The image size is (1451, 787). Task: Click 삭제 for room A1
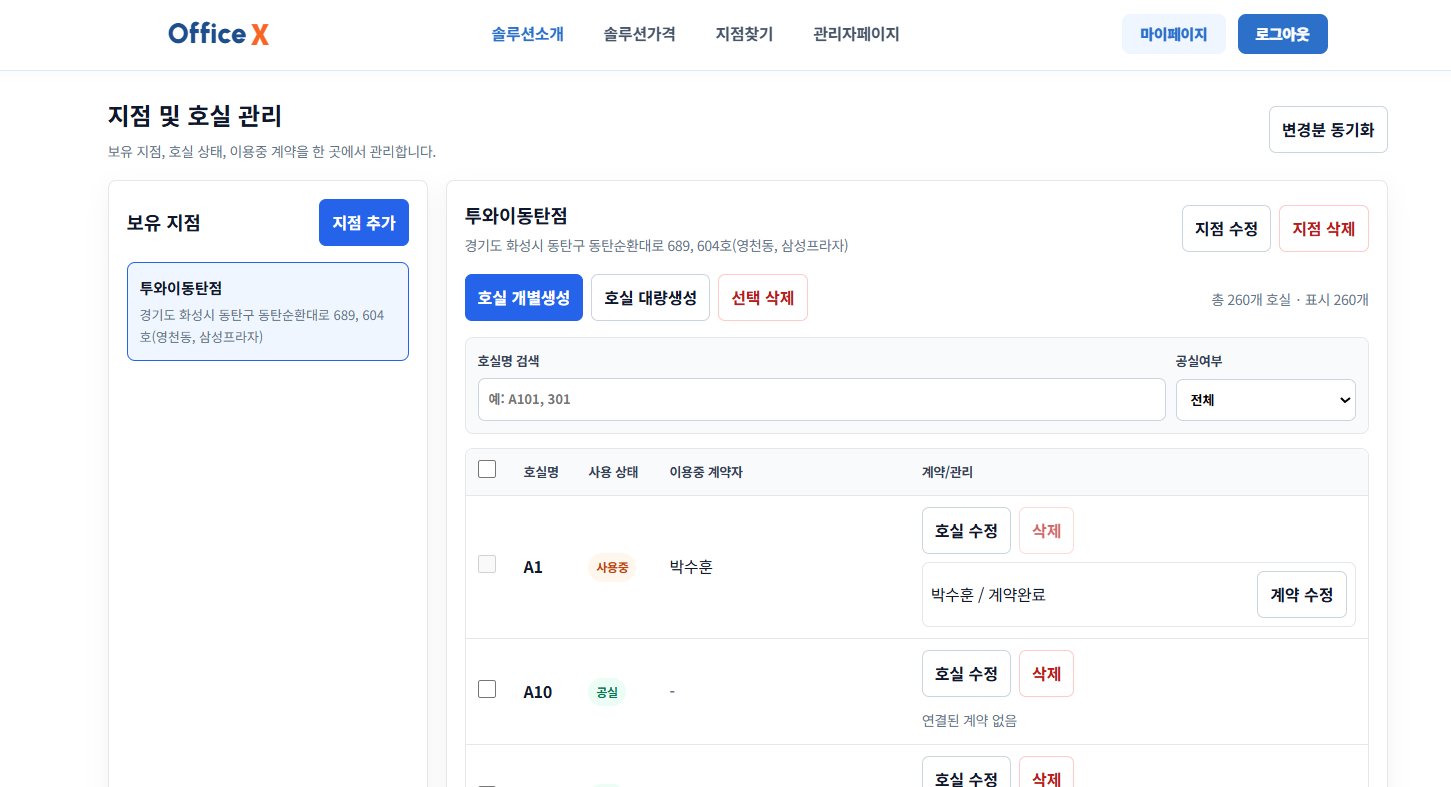1046,531
